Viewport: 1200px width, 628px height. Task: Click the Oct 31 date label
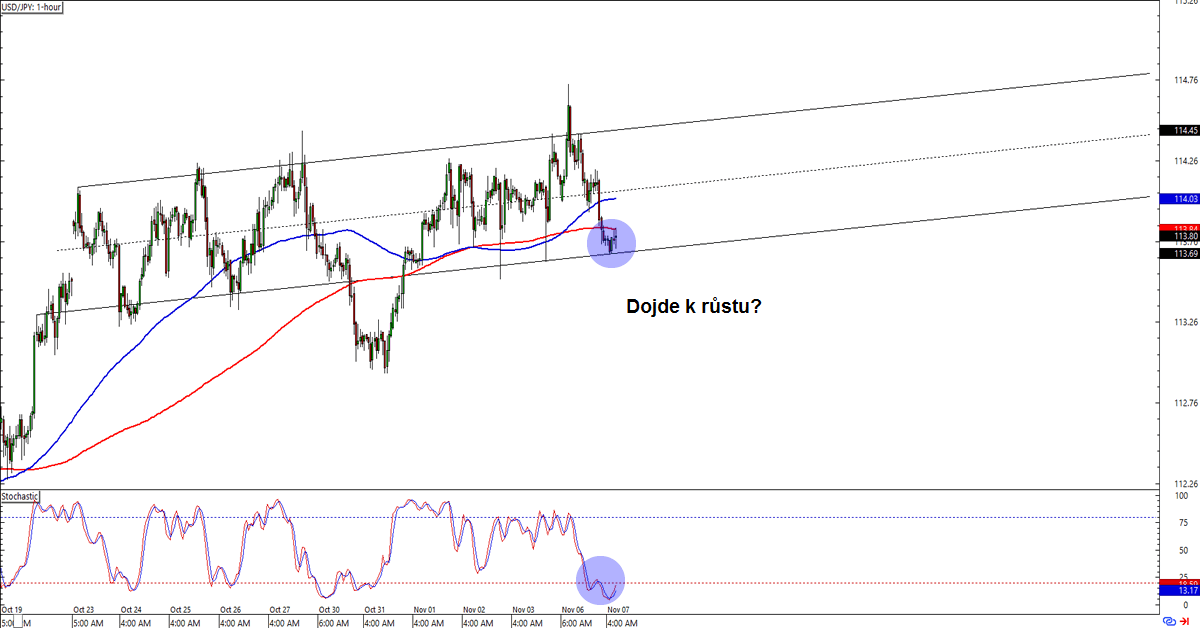pos(375,609)
